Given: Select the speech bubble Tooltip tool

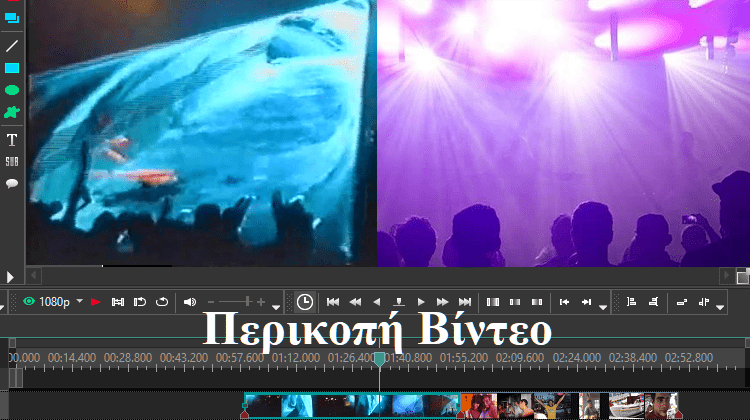Looking at the screenshot, I should click(x=12, y=184).
